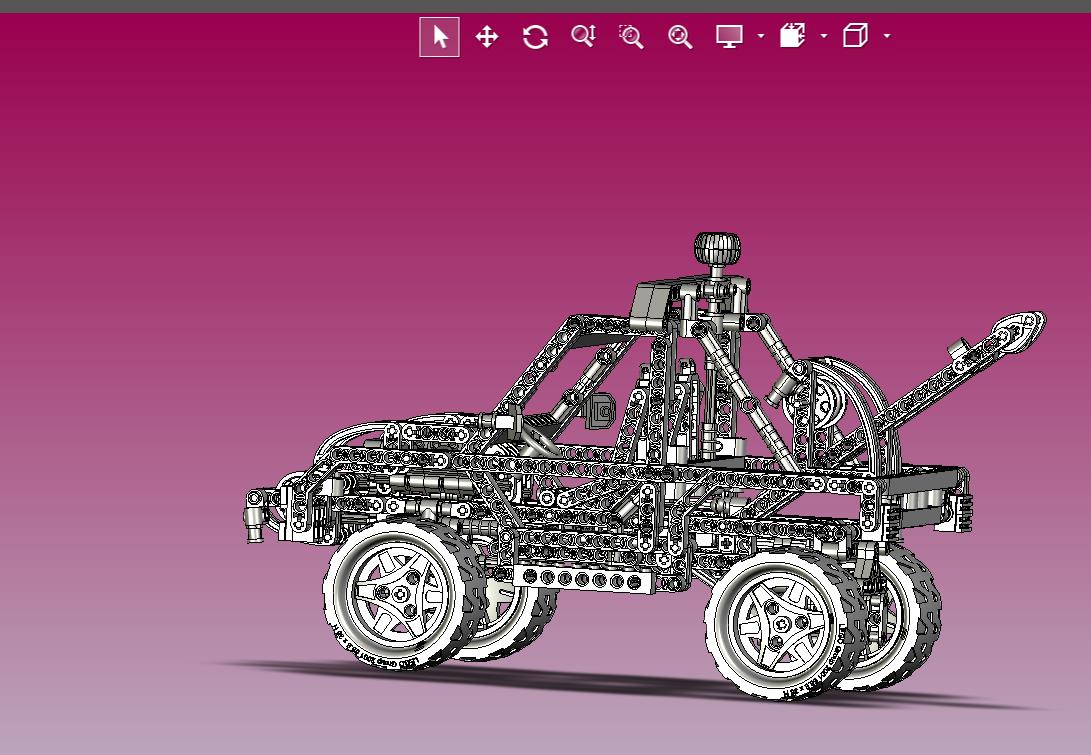Open view orientation cube dropdown arrow
The width and height of the screenshot is (1091, 755).
coord(886,36)
